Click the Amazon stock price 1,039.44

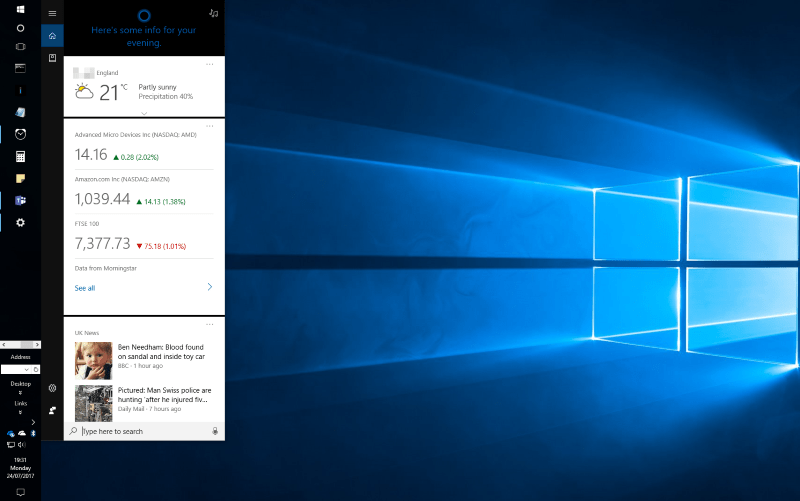[x=103, y=199]
